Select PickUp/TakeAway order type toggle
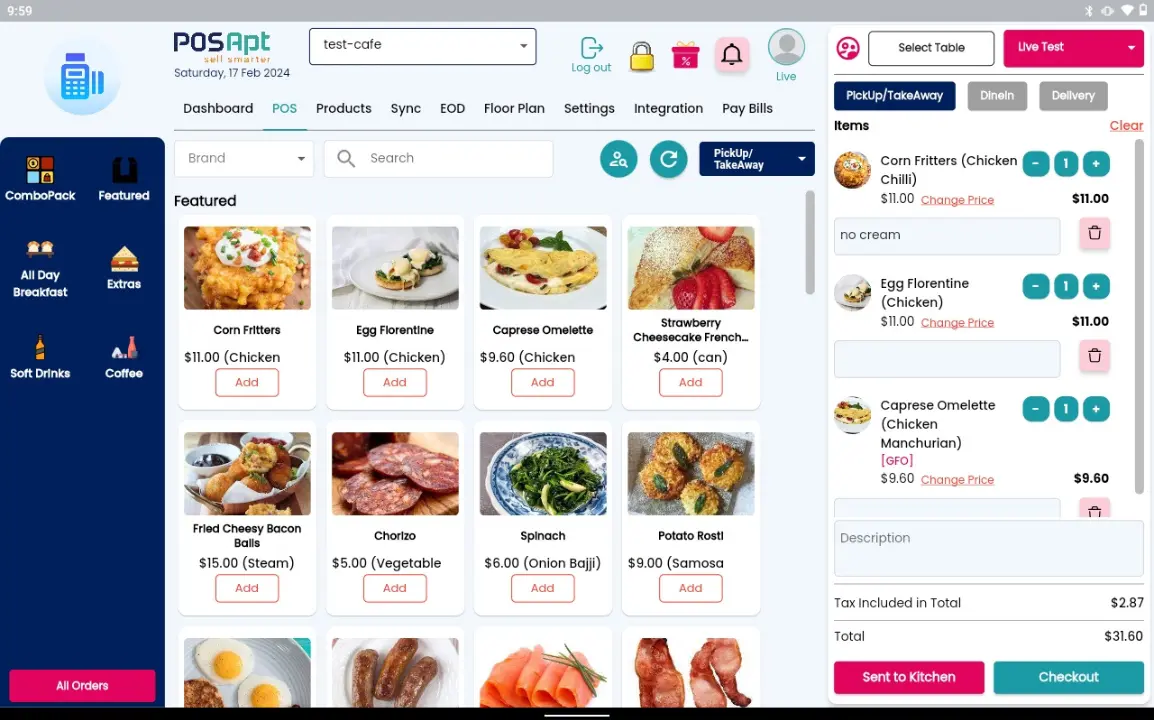This screenshot has width=1154, height=720. point(894,96)
